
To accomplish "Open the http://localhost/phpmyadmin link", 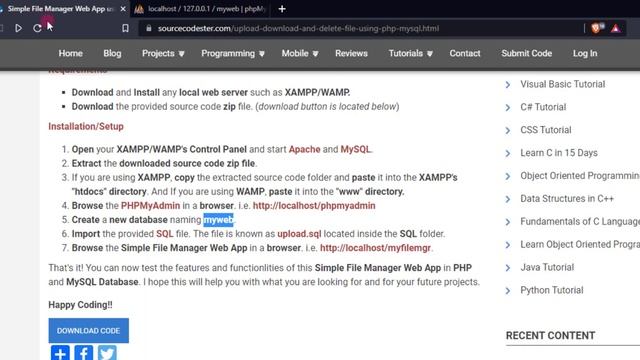I will tap(314, 206).
